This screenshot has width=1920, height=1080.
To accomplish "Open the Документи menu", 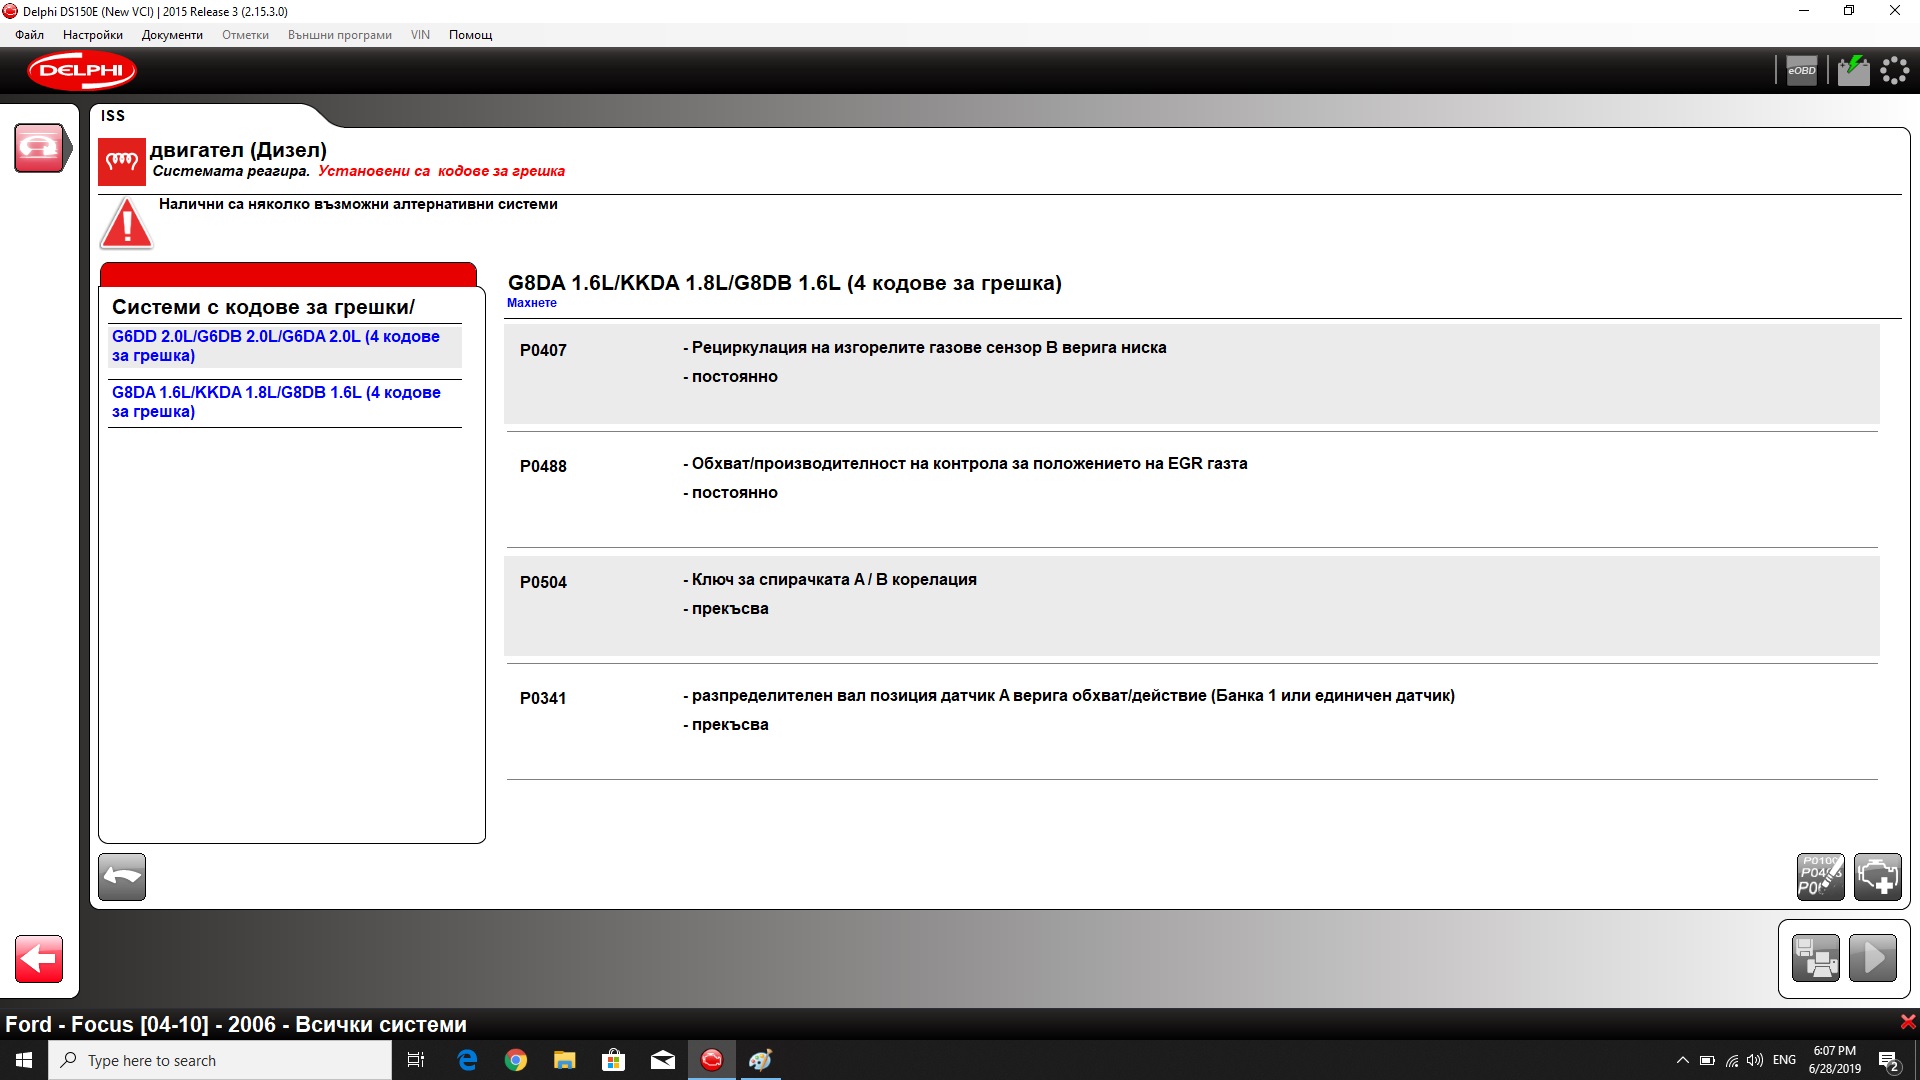I will click(172, 35).
